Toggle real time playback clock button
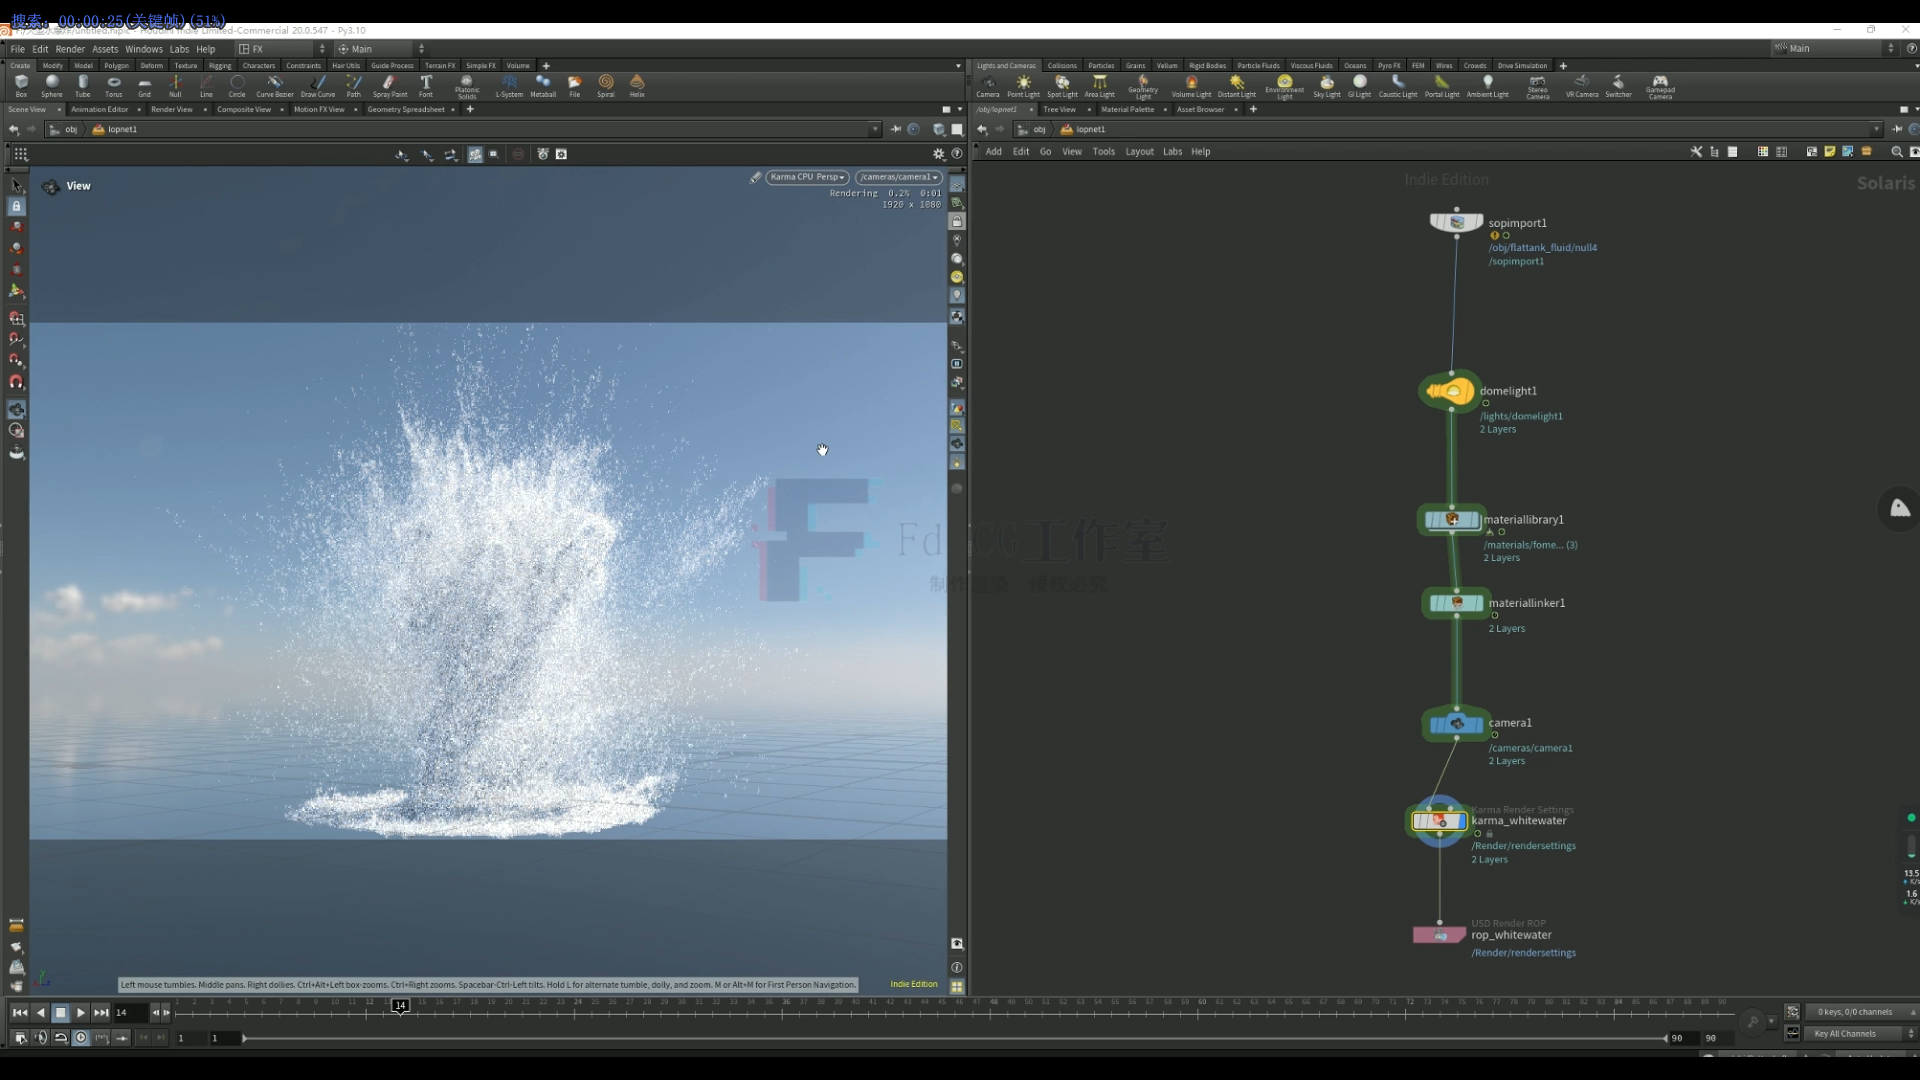 click(81, 1038)
